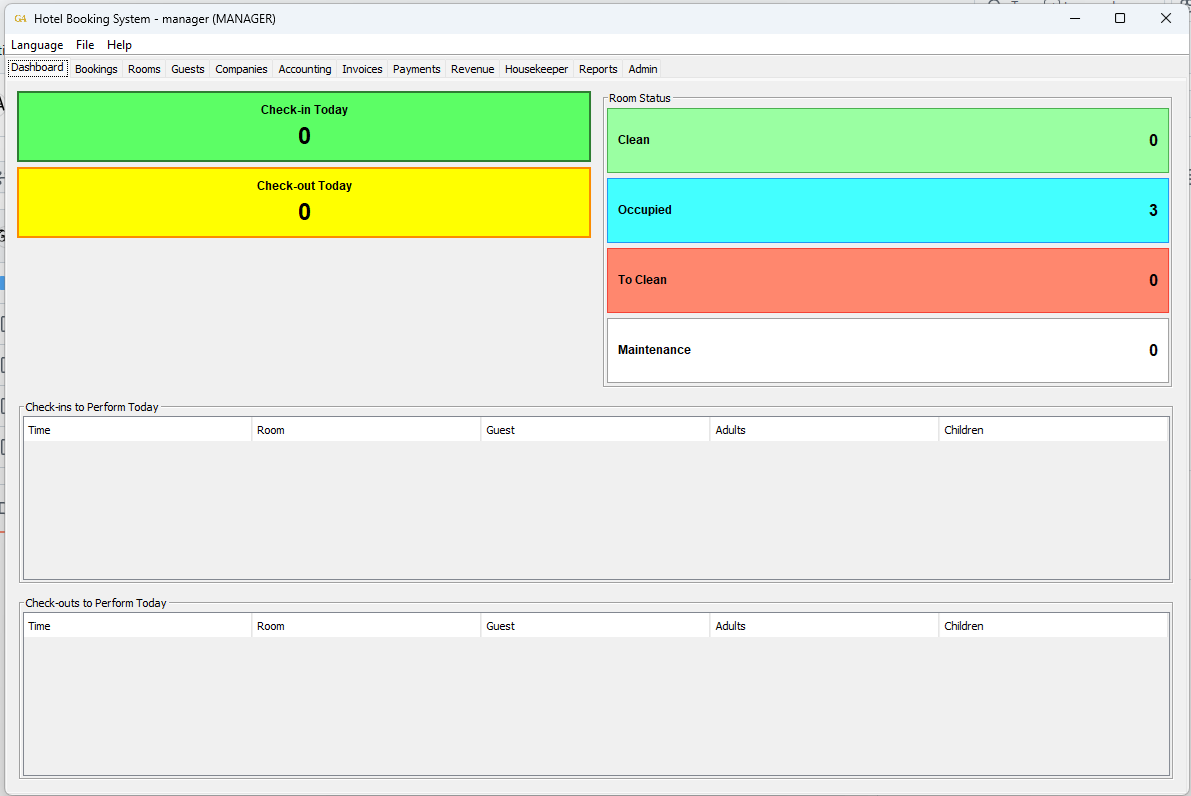Click the green Check-in Today panel
The width and height of the screenshot is (1191, 796).
point(304,126)
